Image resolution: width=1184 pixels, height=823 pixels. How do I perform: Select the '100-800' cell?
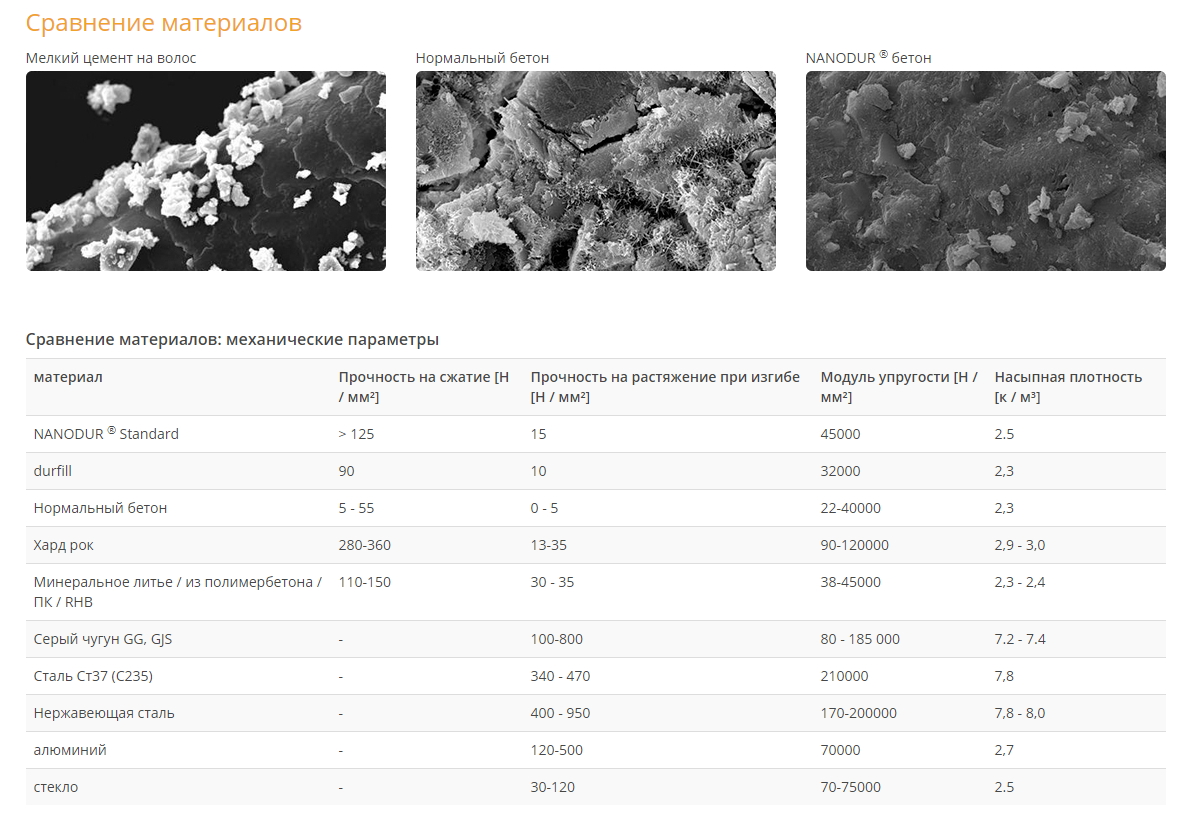(557, 639)
